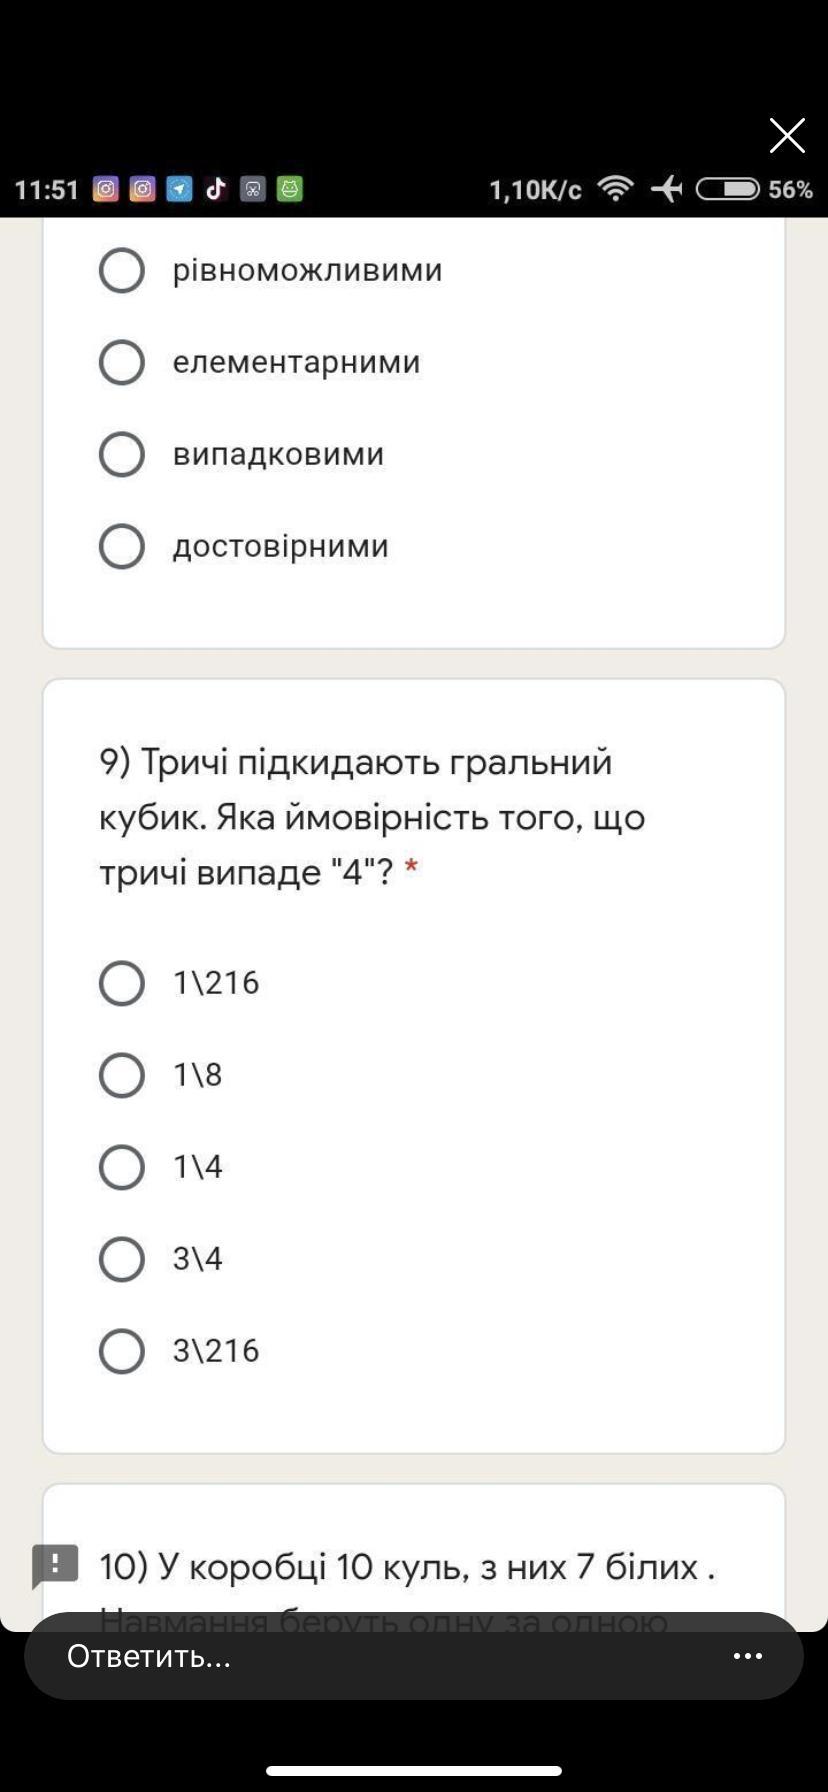Choose the 1\8 radio button

pyautogui.click(x=122, y=1075)
